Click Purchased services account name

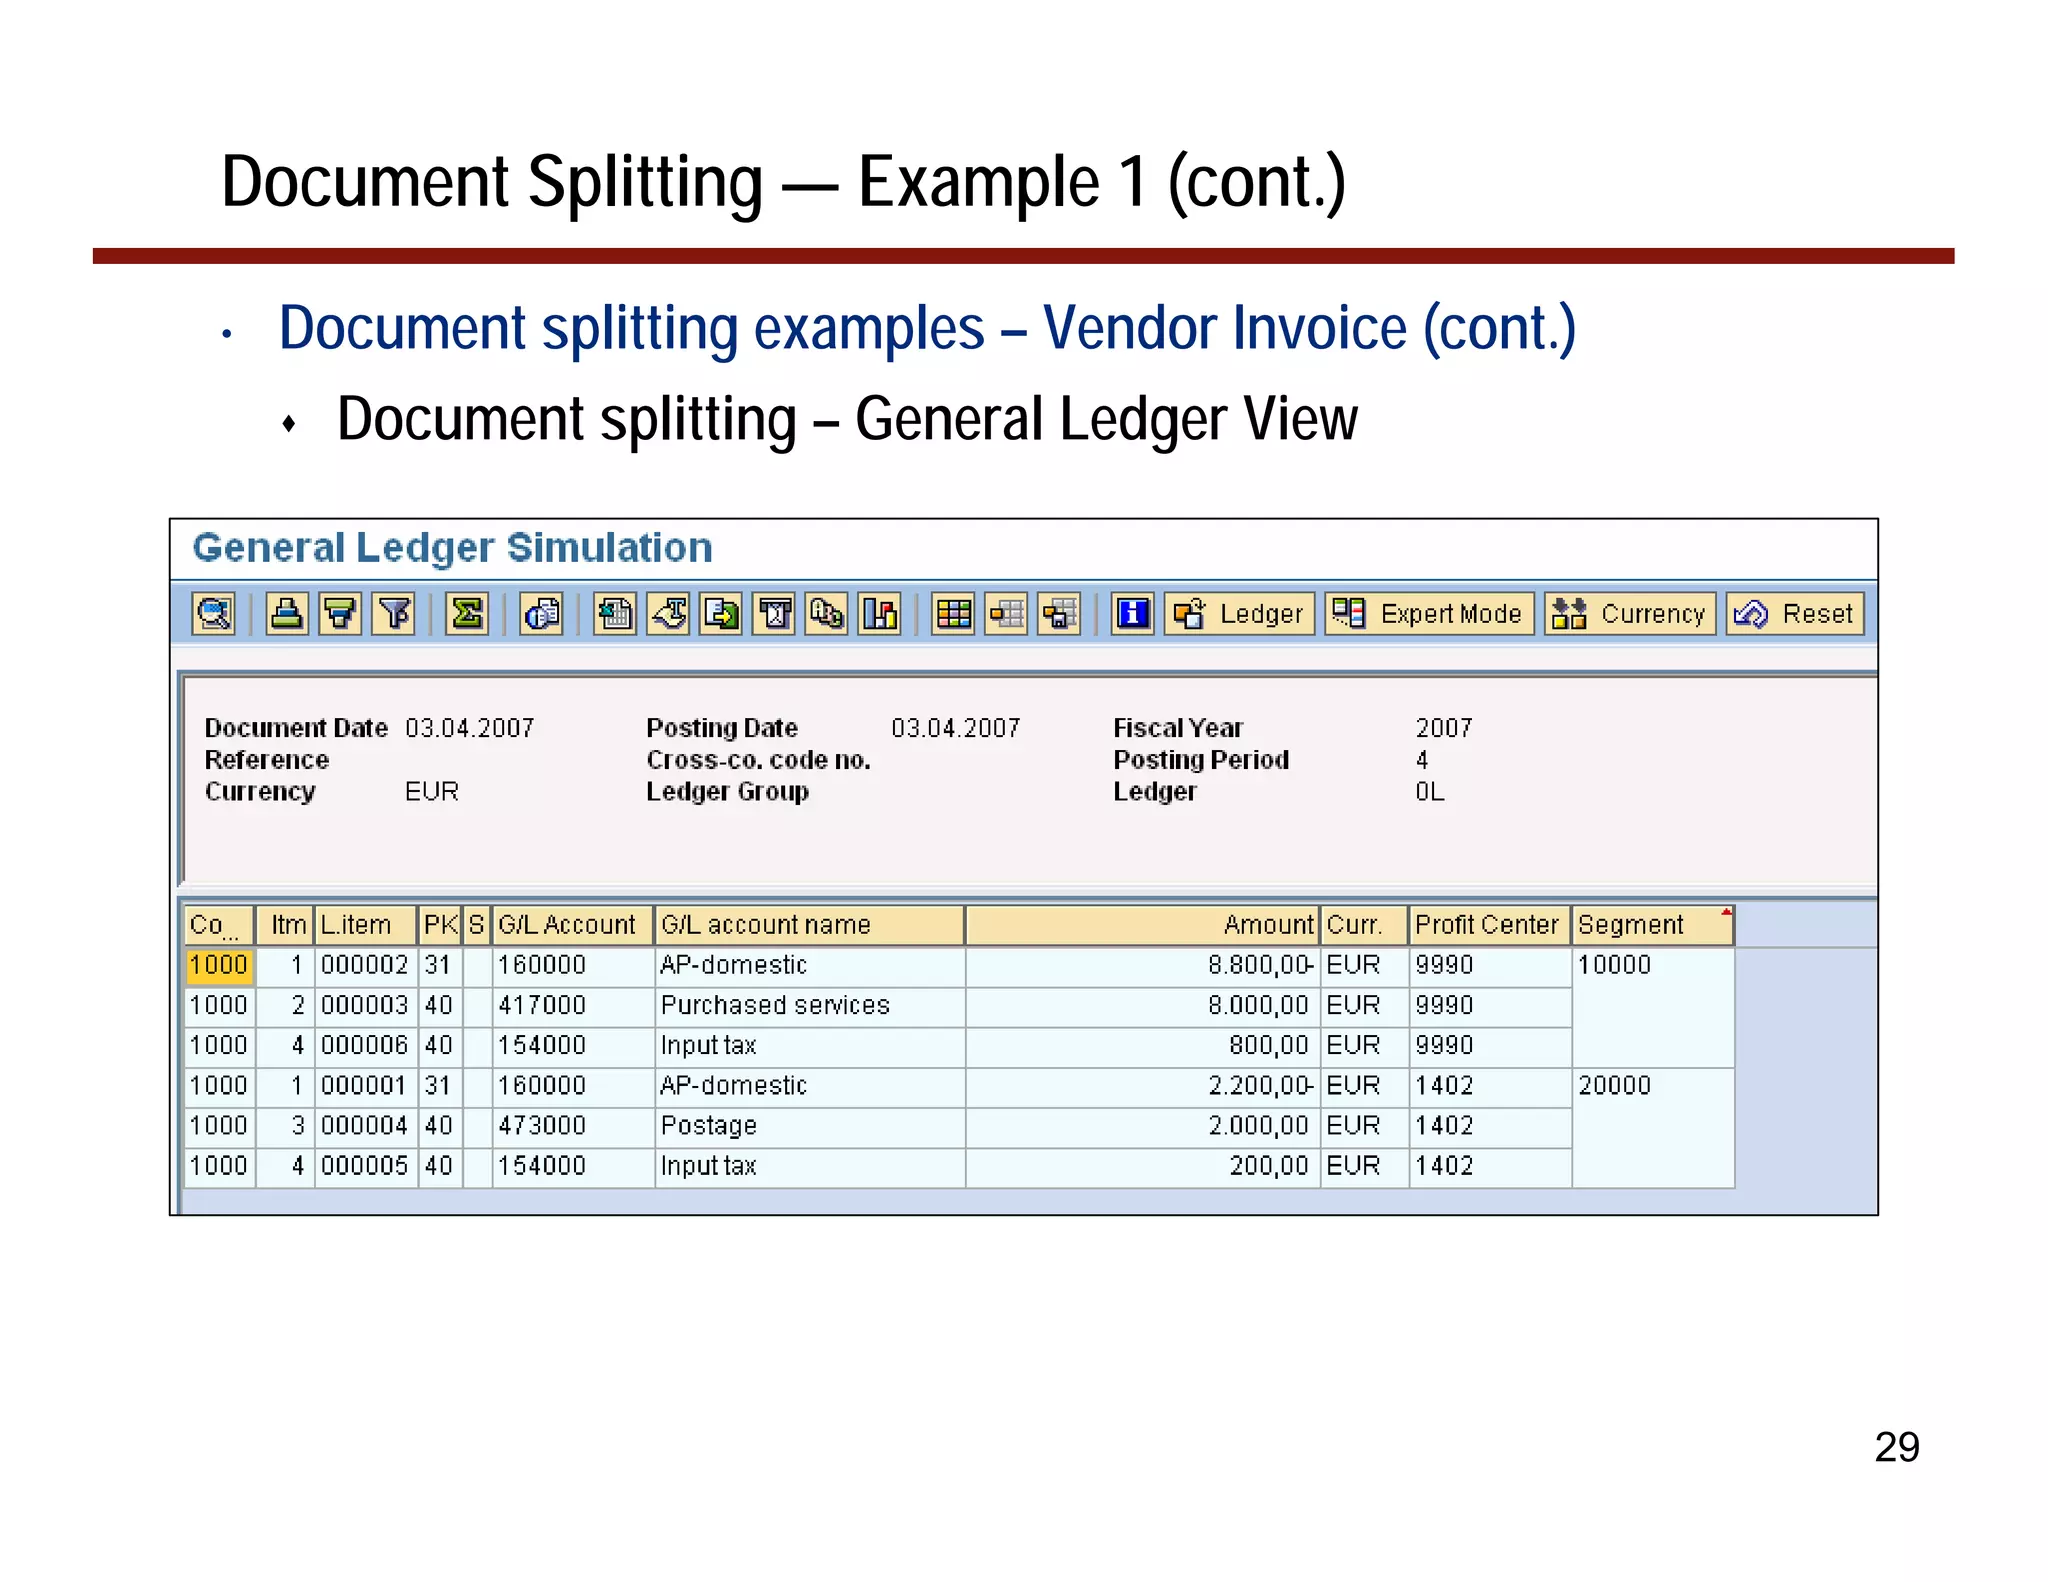(810, 1006)
